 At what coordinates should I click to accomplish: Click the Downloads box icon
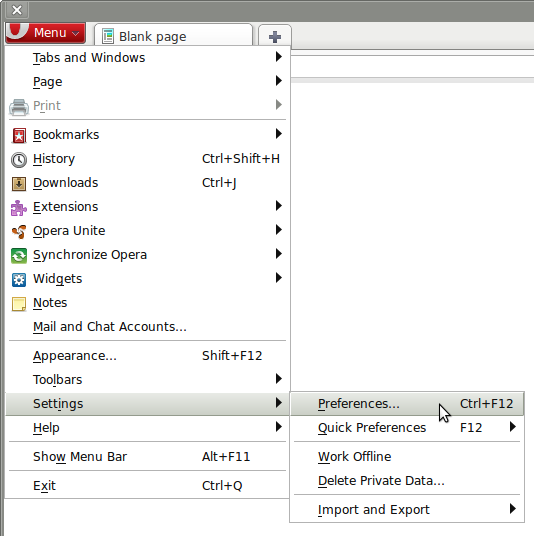19,184
